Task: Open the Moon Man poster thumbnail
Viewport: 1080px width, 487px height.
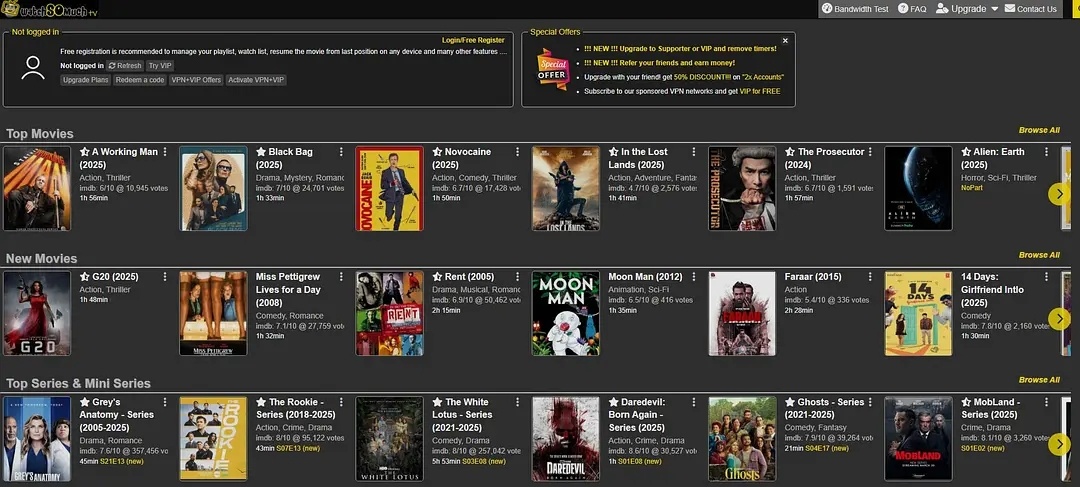Action: pos(565,313)
